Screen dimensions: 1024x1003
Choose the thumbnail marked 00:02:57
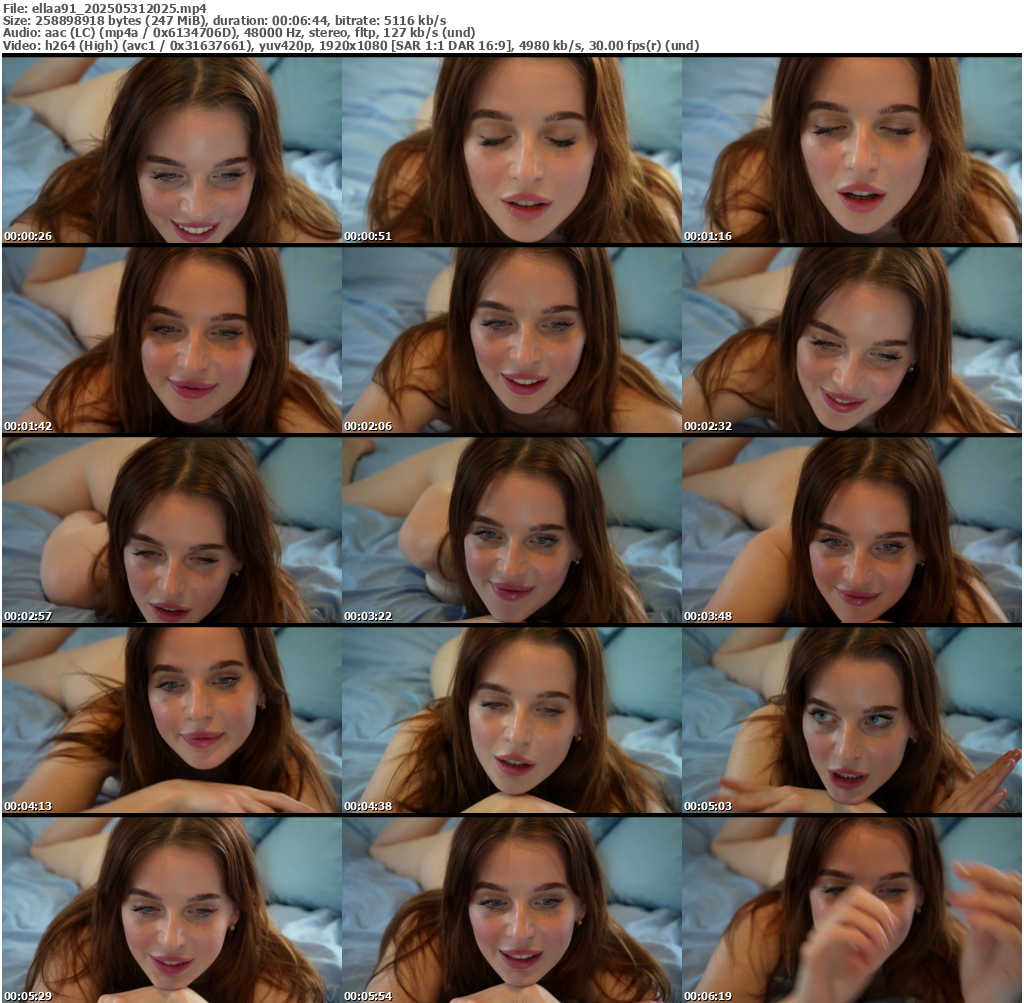[172, 530]
